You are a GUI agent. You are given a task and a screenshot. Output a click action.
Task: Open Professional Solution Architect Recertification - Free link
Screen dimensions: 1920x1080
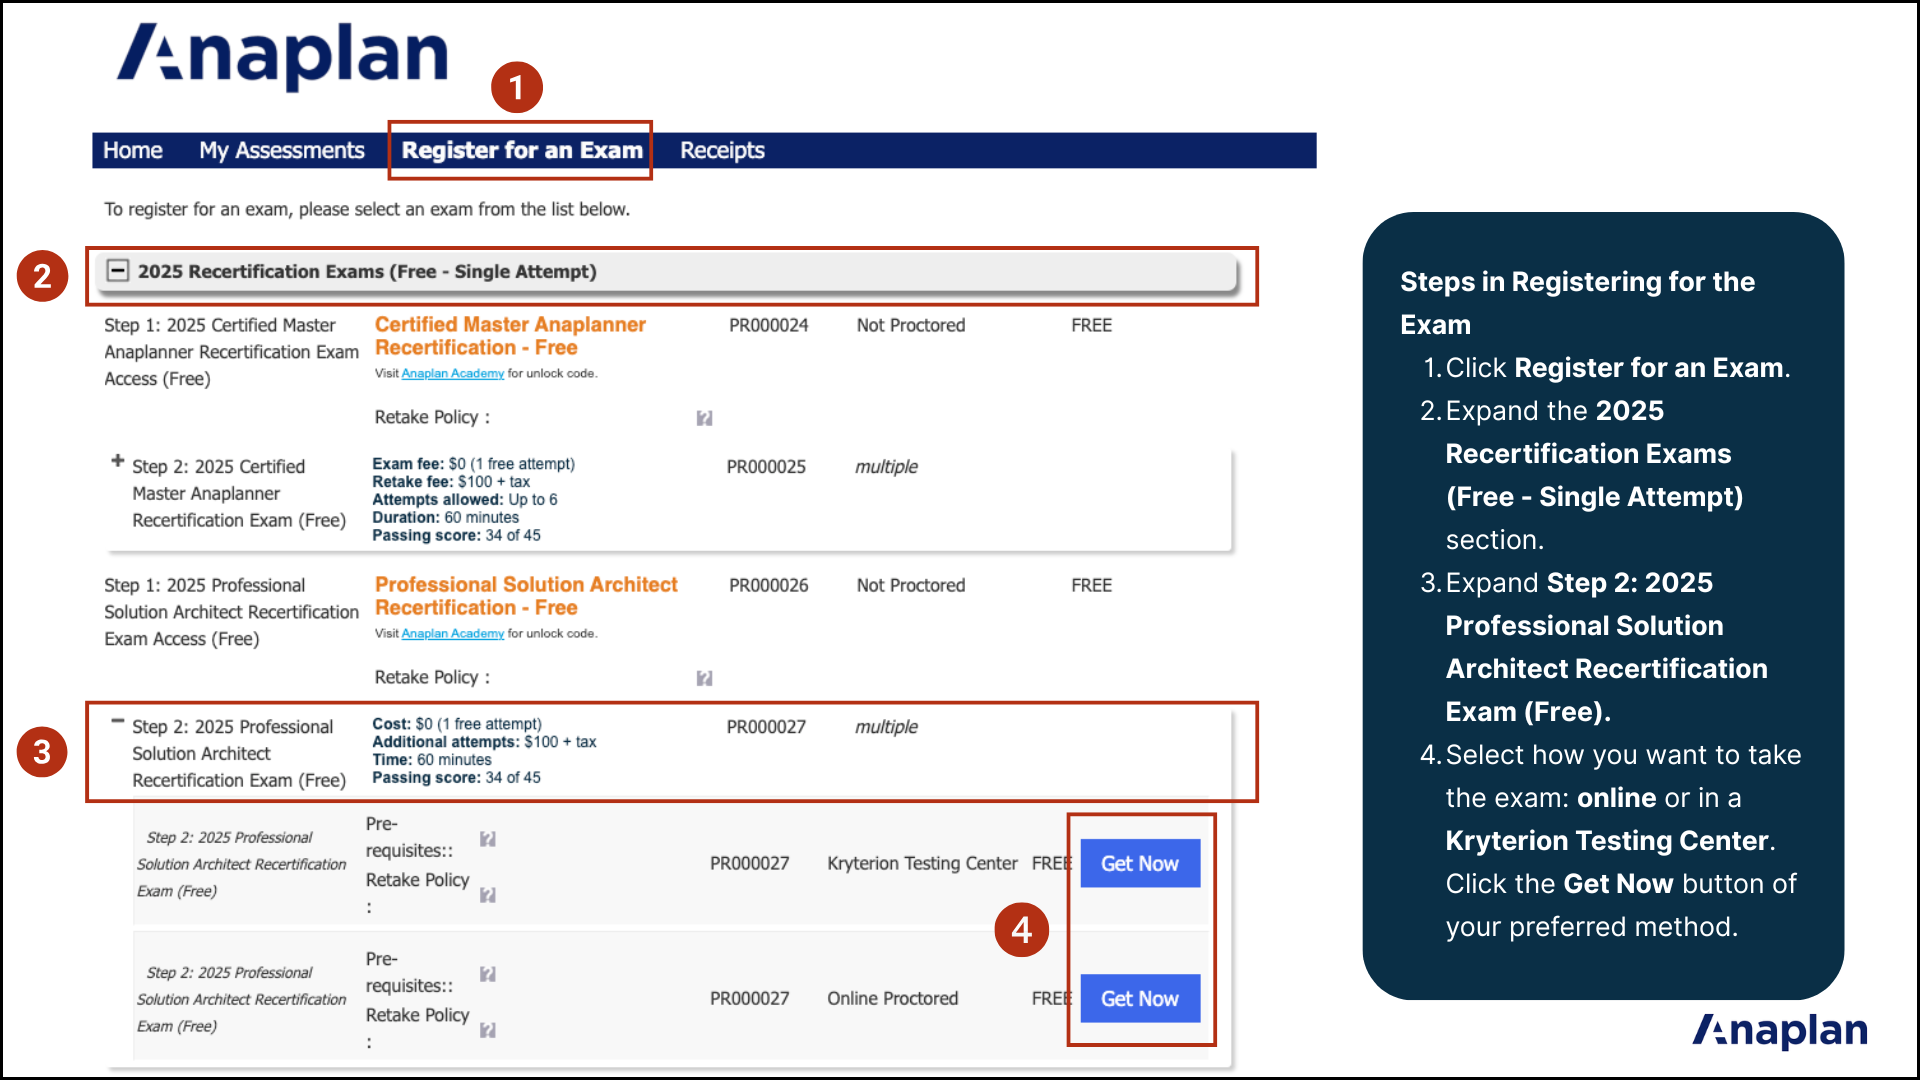[x=526, y=596]
